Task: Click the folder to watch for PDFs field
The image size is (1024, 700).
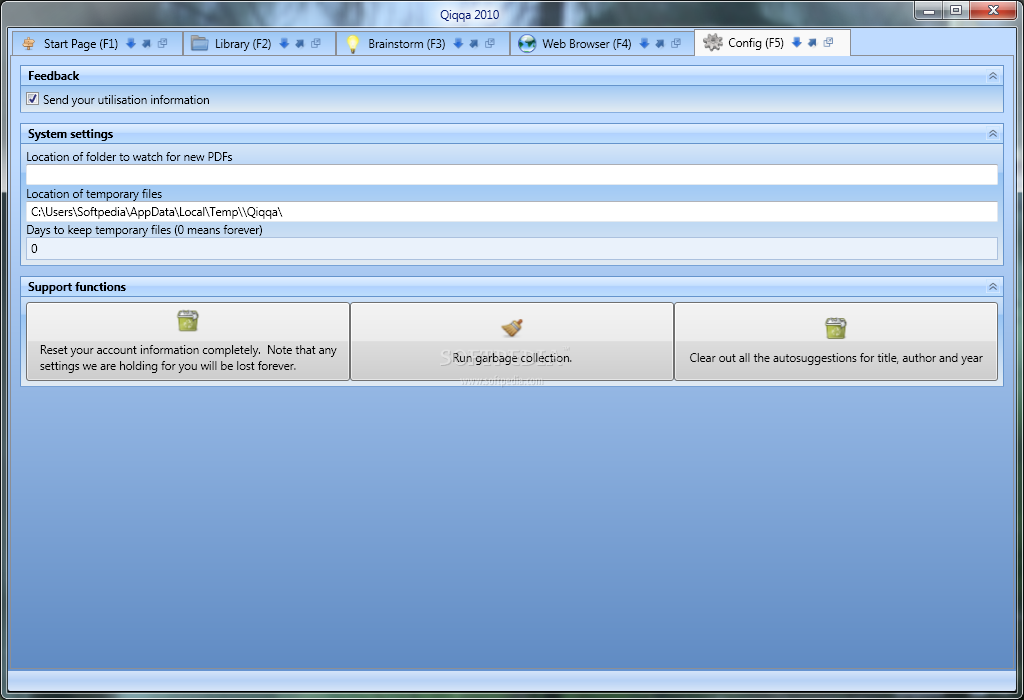Action: pos(512,175)
